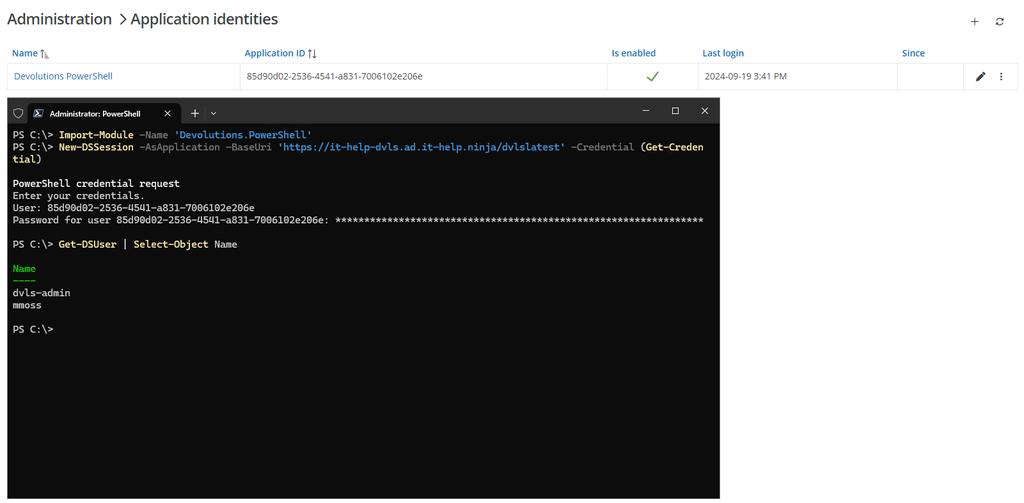Select the Administrator: PowerShell tab
The image size is (1024, 503).
(95, 113)
